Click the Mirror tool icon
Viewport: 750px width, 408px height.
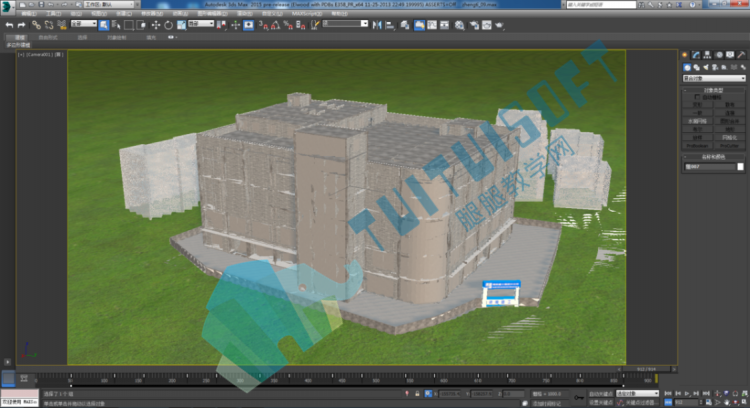(x=377, y=25)
